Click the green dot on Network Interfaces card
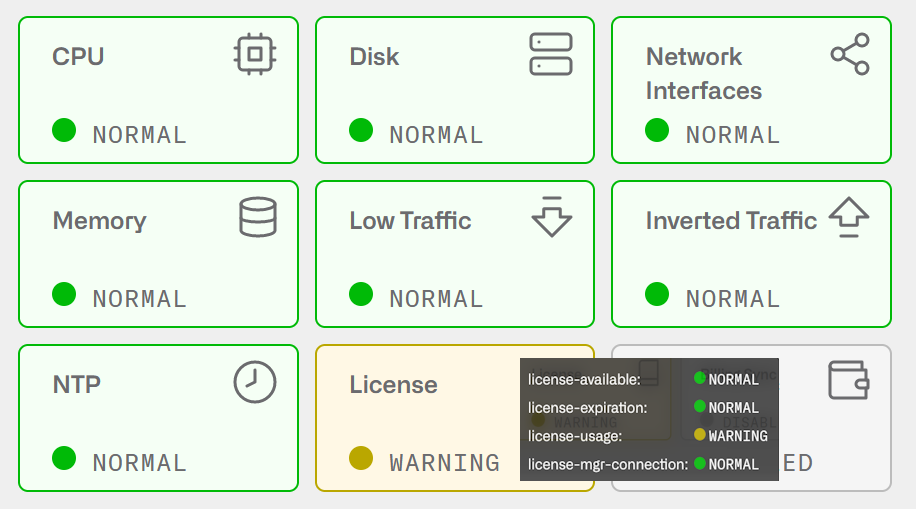This screenshot has width=916, height=509. pyautogui.click(x=657, y=130)
